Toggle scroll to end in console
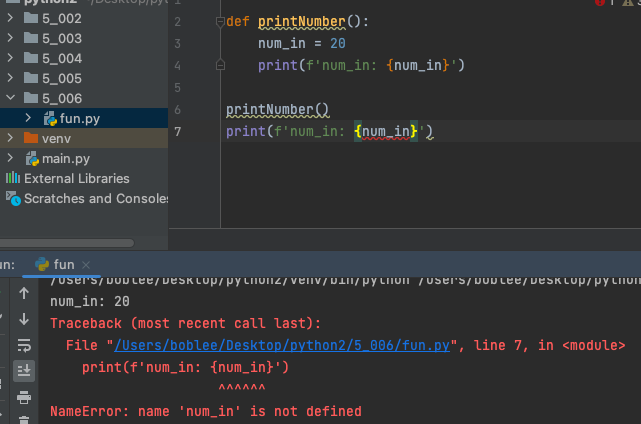The width and height of the screenshot is (641, 424). (24, 371)
